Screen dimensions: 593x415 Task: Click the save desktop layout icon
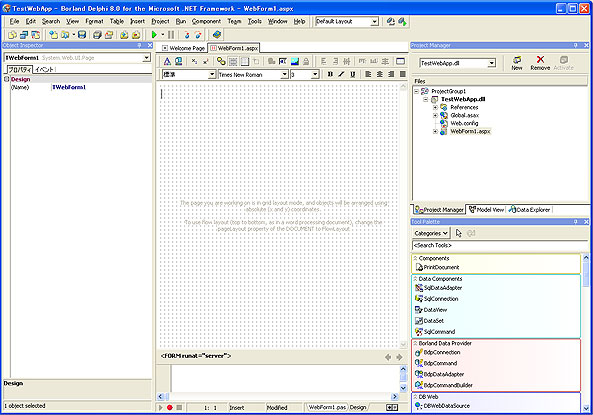(391, 22)
